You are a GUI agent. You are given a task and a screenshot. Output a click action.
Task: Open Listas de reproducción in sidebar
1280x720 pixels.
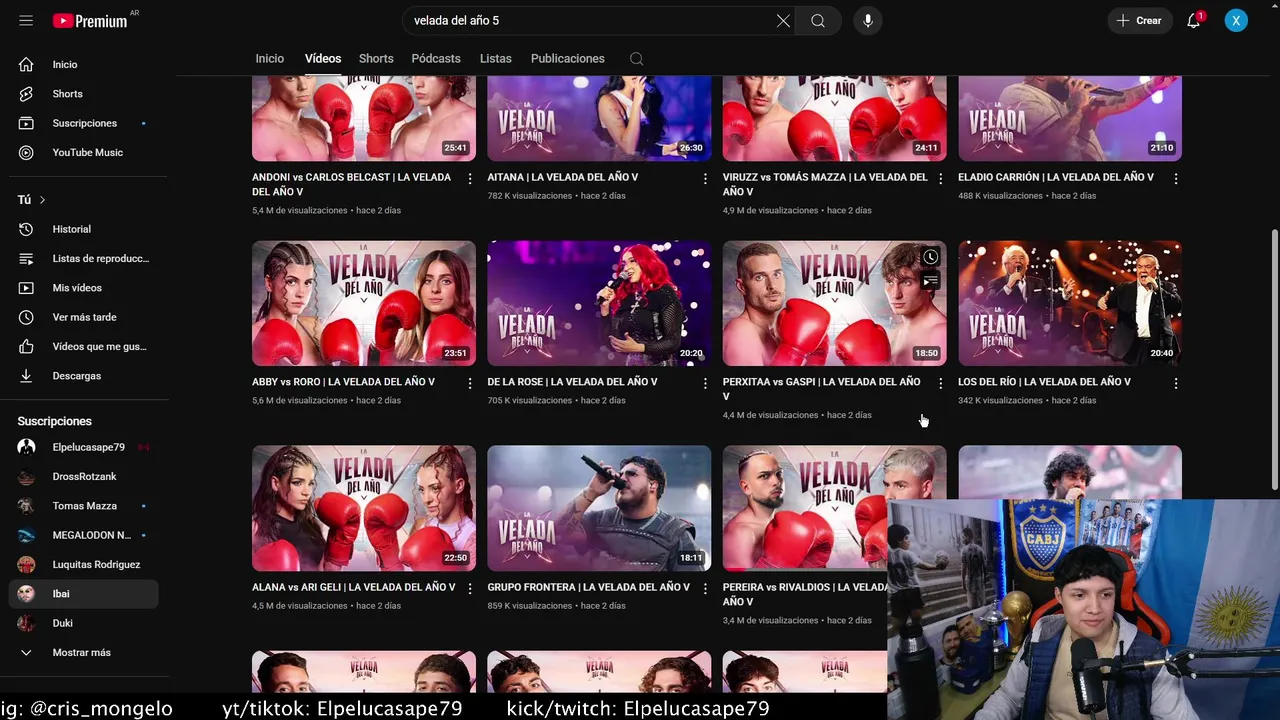(x=84, y=258)
